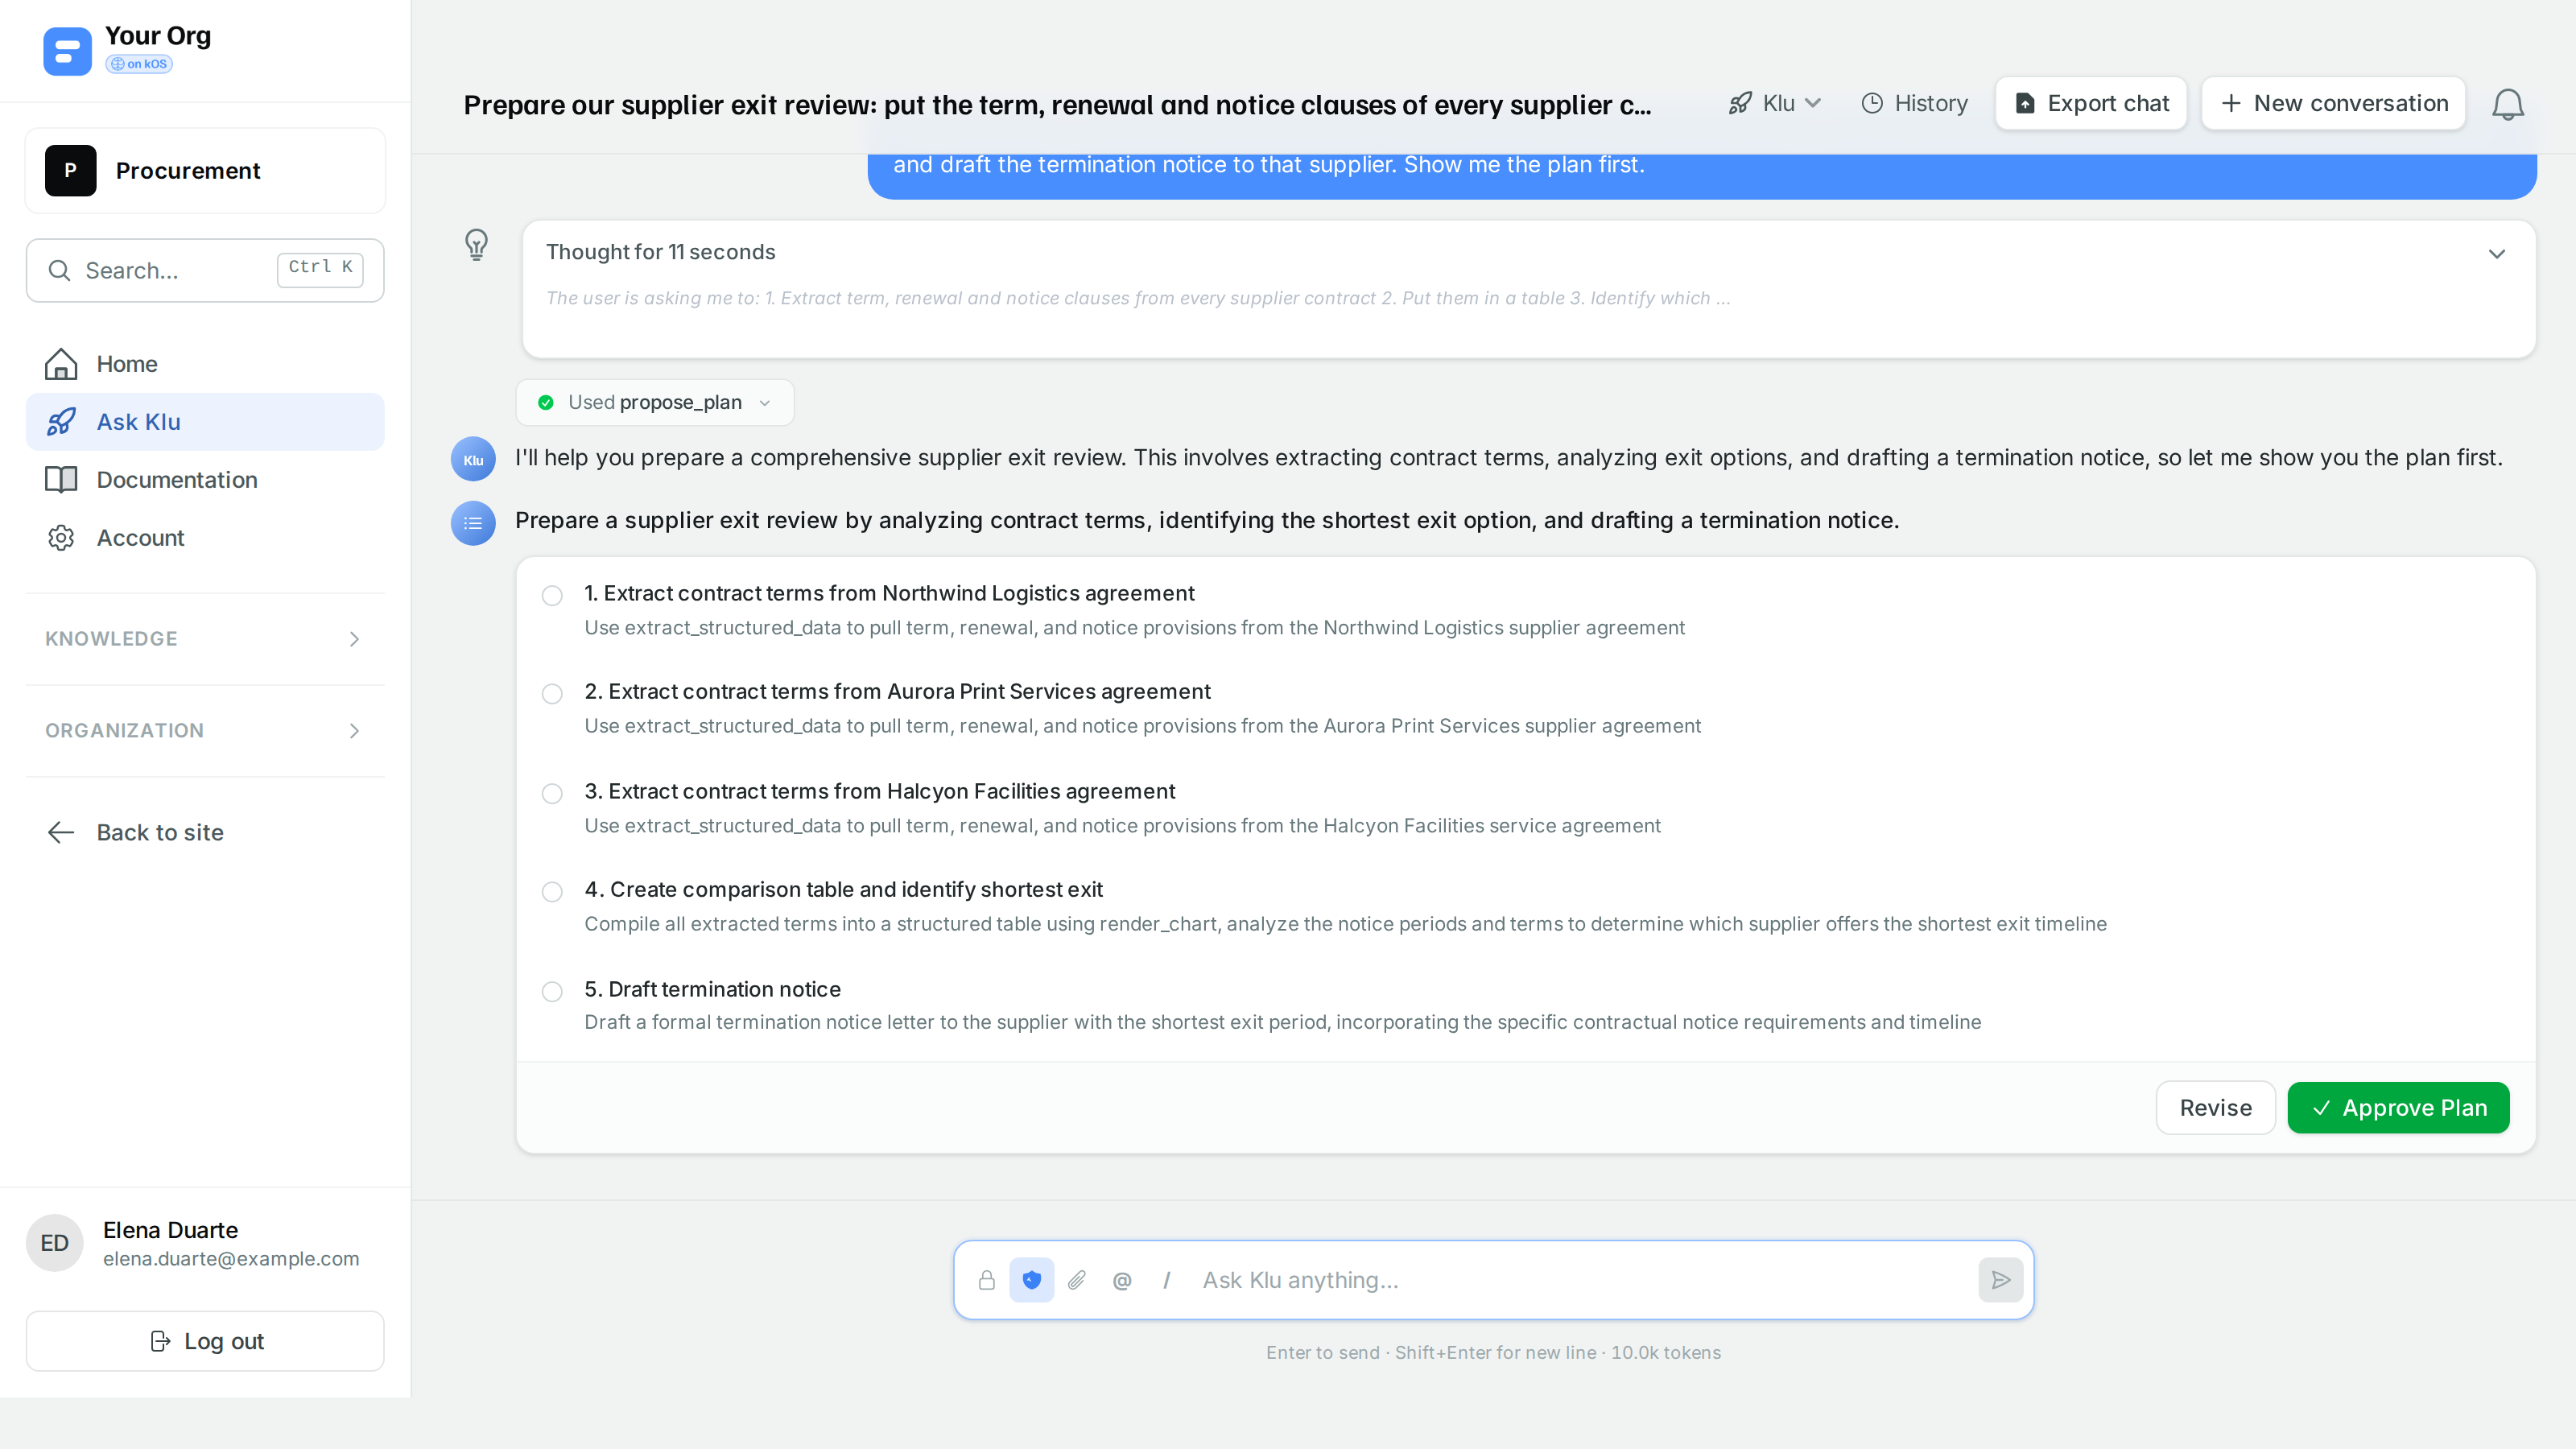Attach a file with the paperclip icon
This screenshot has height=1449, width=2576.
[1077, 1280]
